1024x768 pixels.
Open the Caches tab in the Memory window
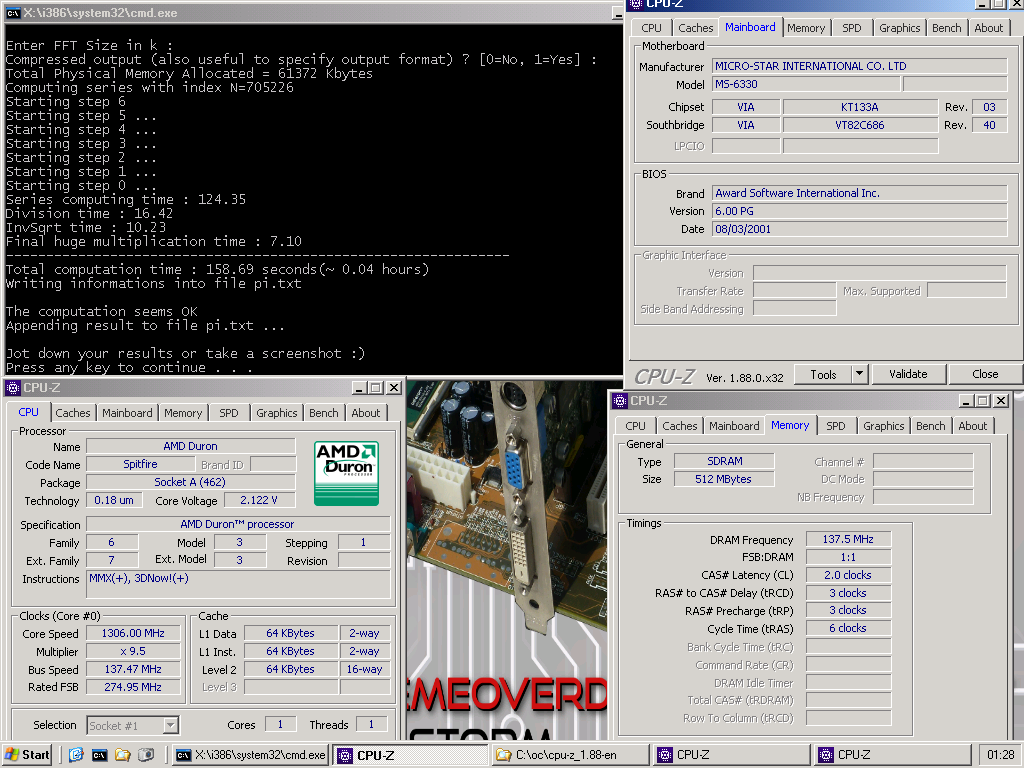click(679, 426)
